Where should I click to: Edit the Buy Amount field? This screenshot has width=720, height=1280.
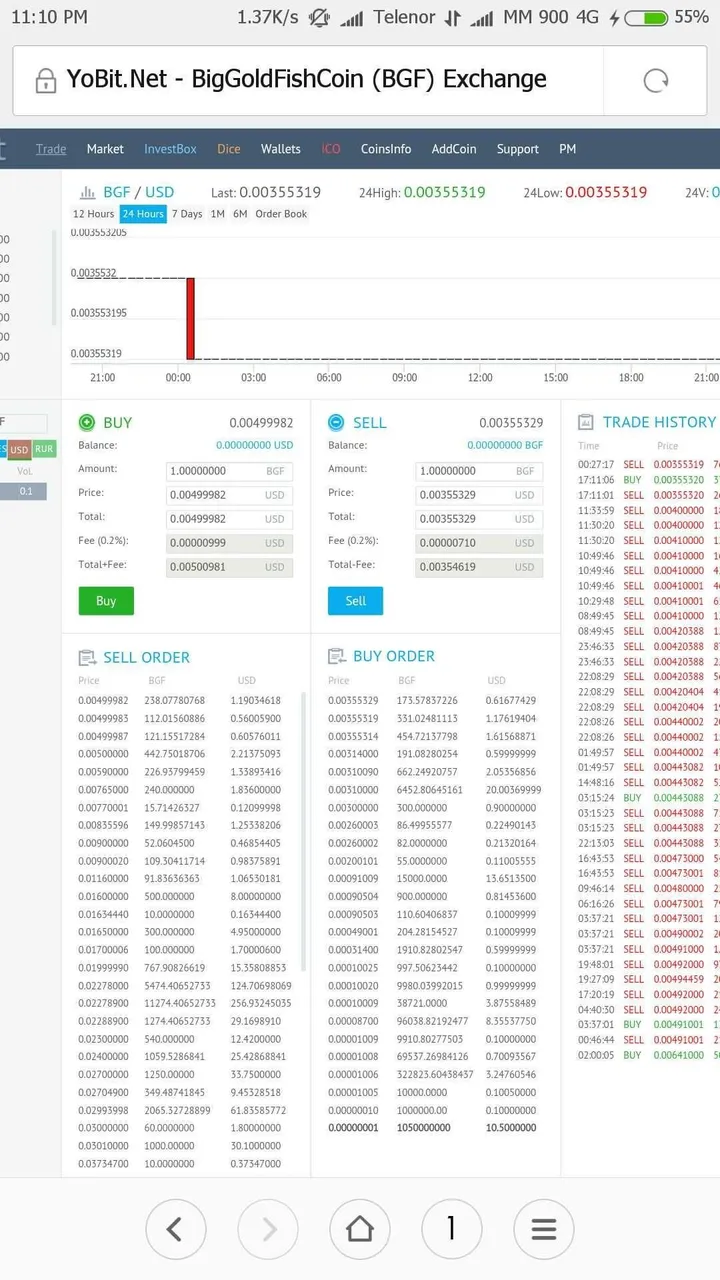coord(230,471)
